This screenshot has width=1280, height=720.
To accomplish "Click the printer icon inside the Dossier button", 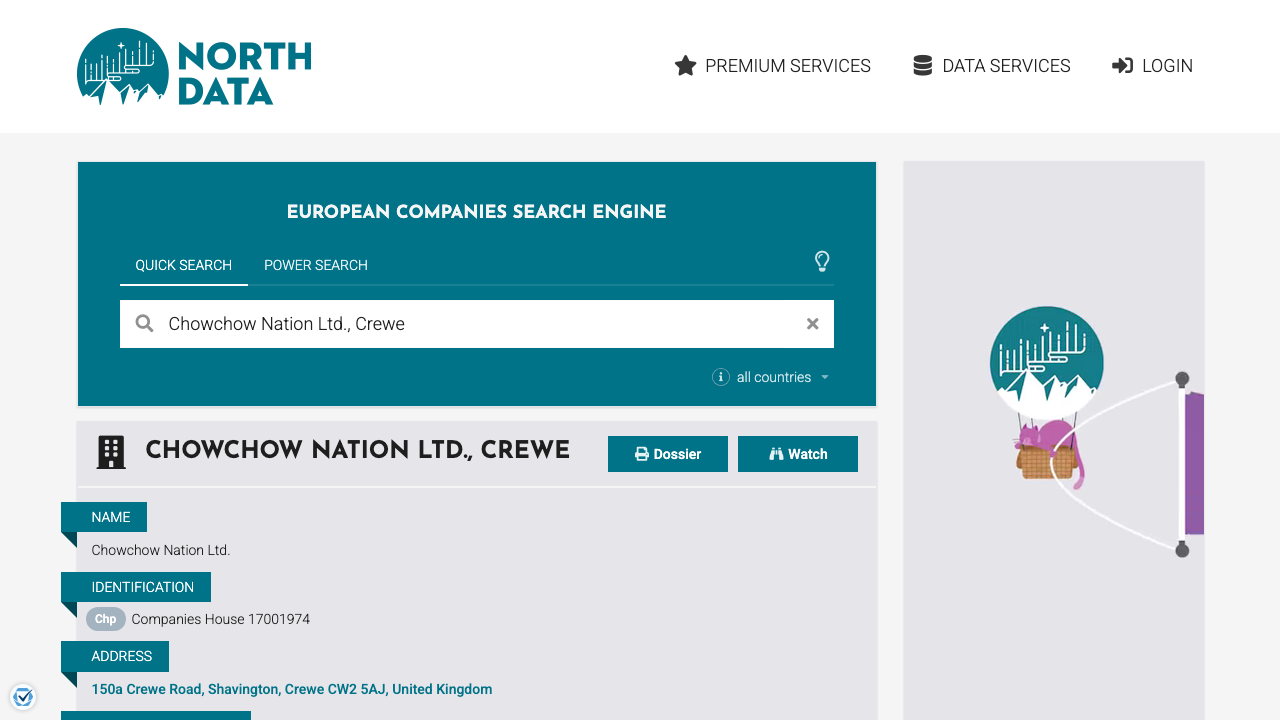I will 641,453.
